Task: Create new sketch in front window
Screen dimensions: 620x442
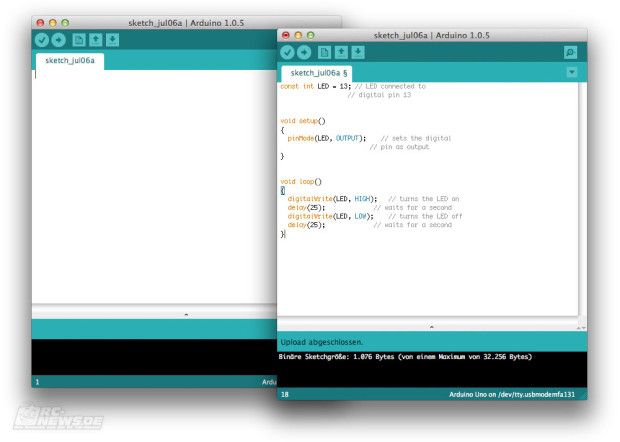Action: [x=324, y=52]
